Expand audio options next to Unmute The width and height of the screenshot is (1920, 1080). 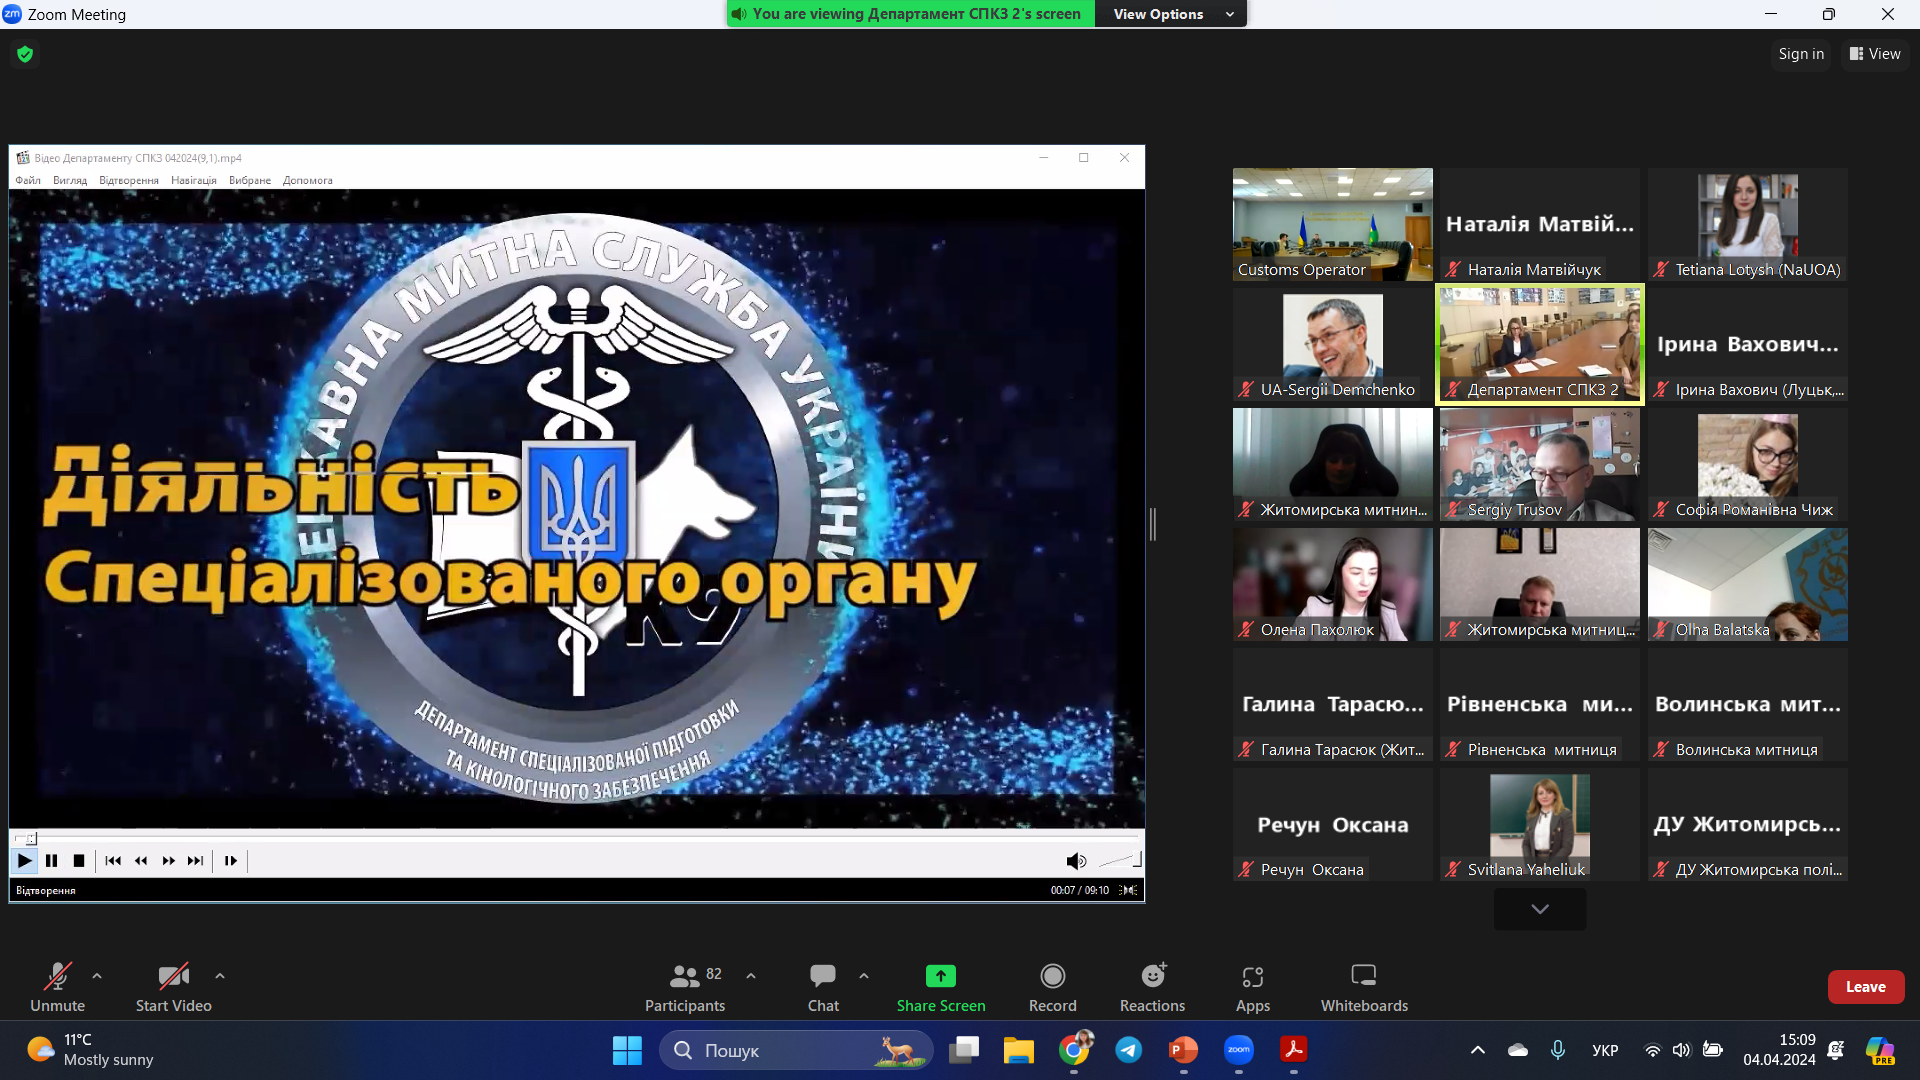pyautogui.click(x=96, y=976)
